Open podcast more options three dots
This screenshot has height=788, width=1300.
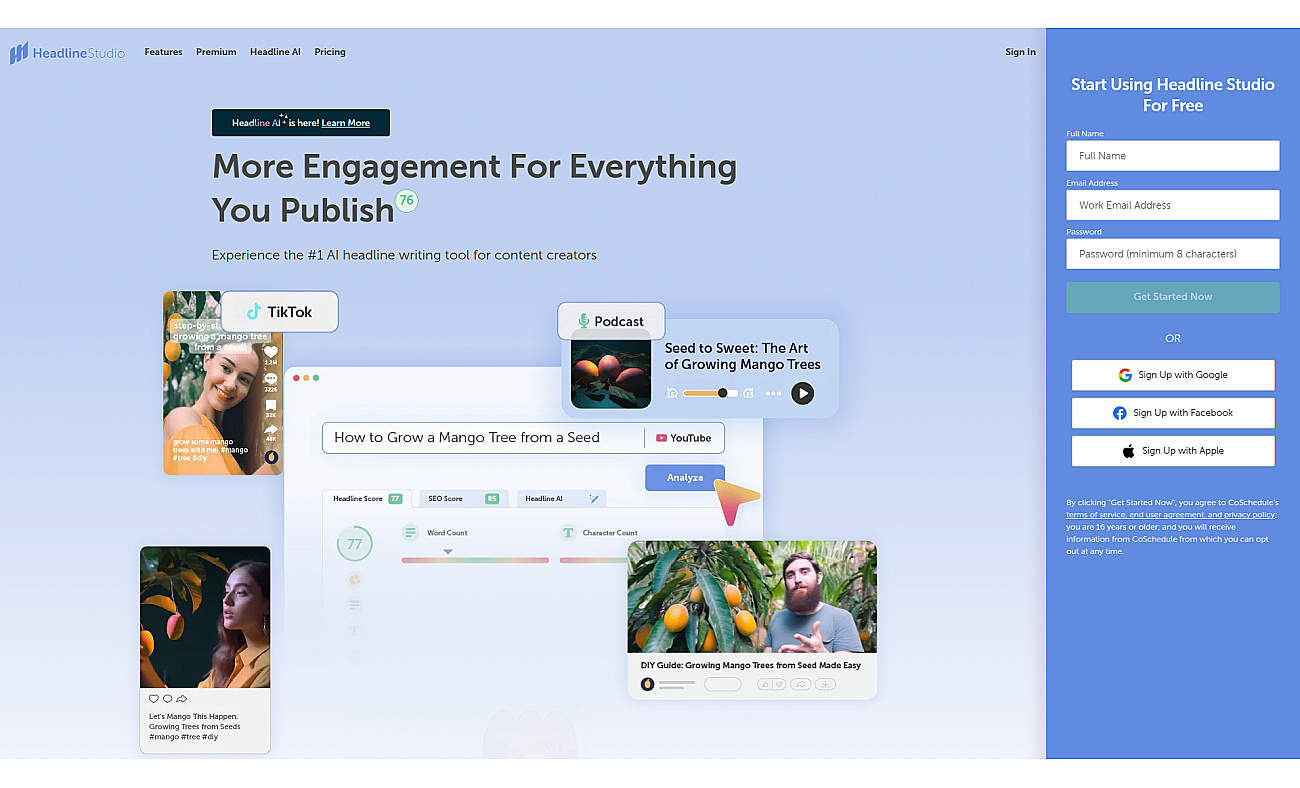pyautogui.click(x=773, y=393)
